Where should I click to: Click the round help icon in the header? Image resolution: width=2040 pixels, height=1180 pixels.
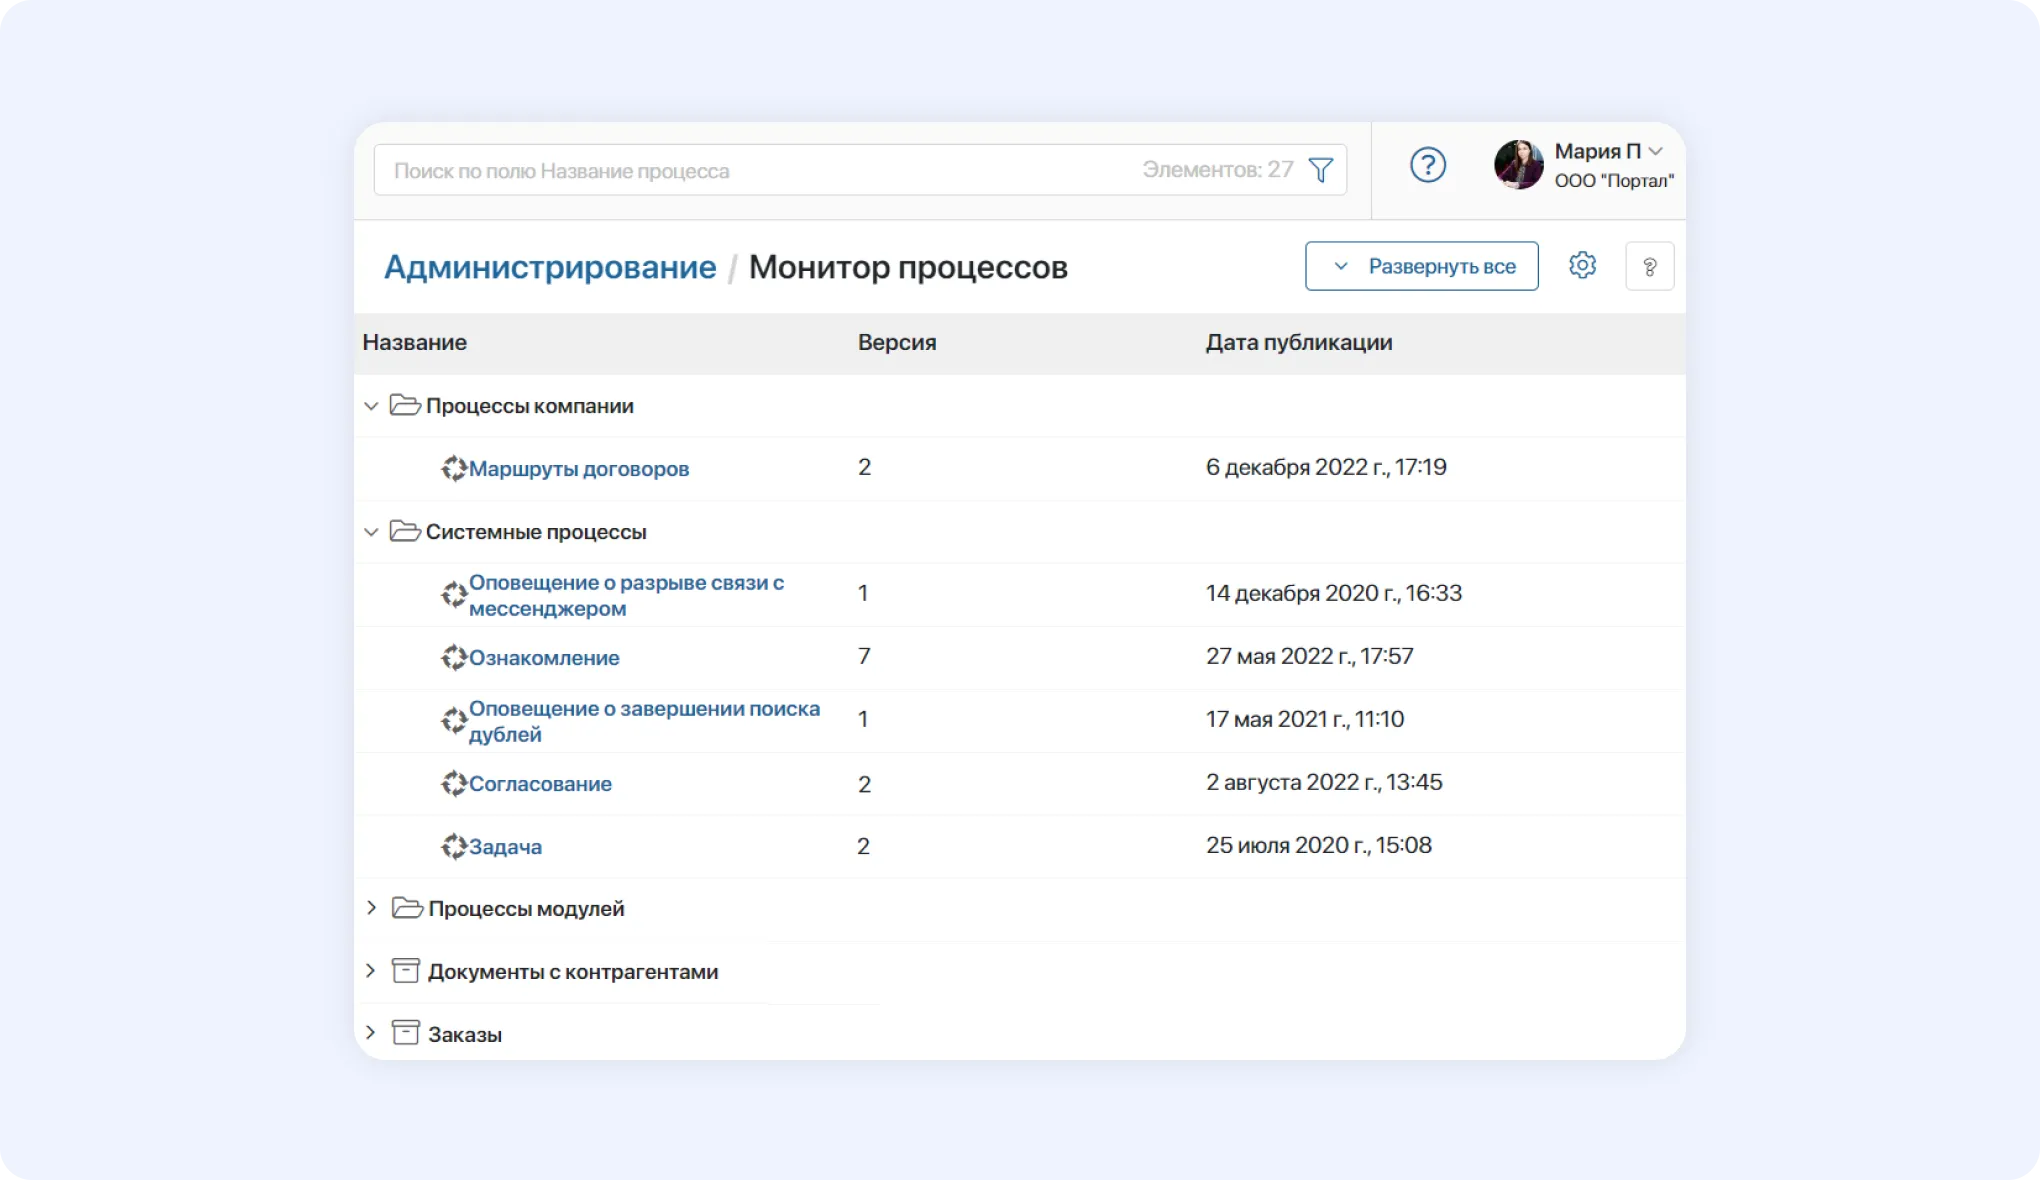1428,165
